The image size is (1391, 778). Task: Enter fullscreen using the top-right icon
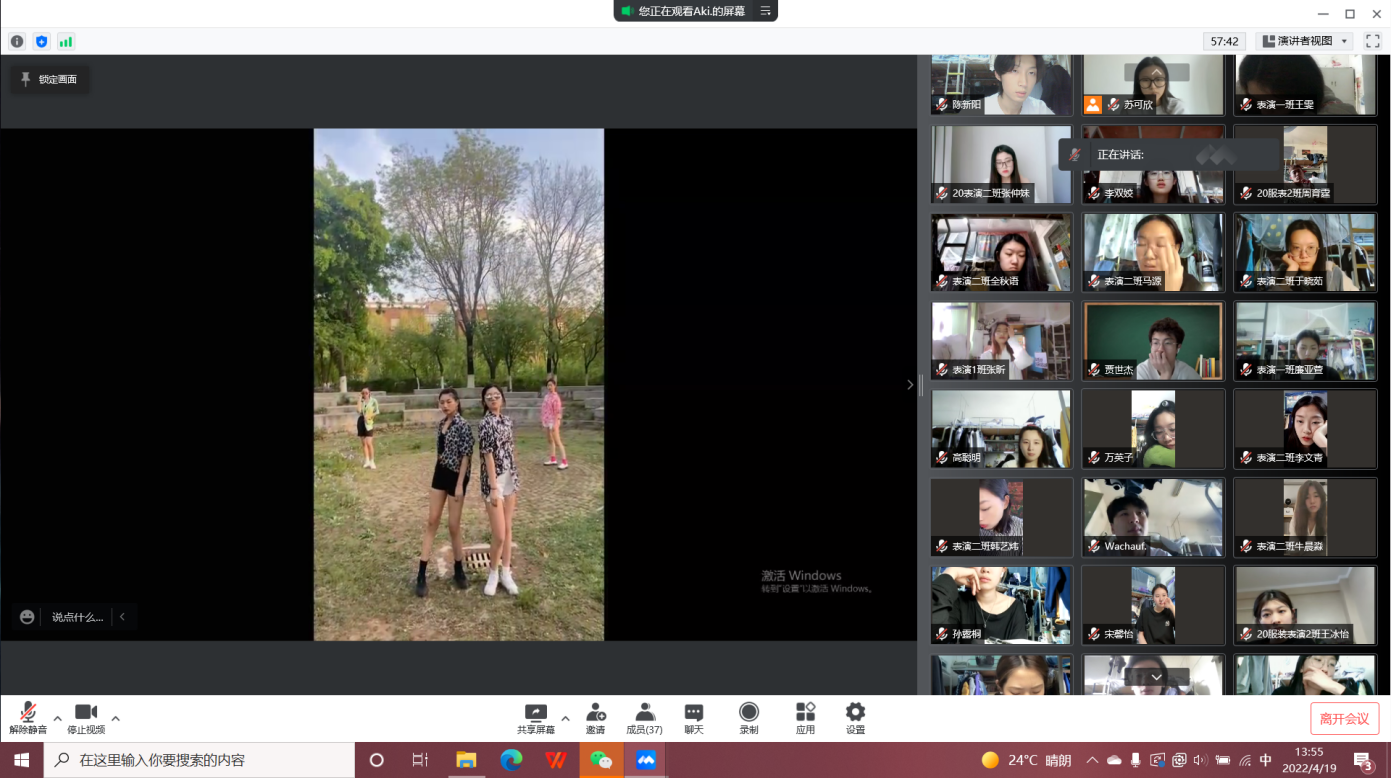coord(1373,41)
